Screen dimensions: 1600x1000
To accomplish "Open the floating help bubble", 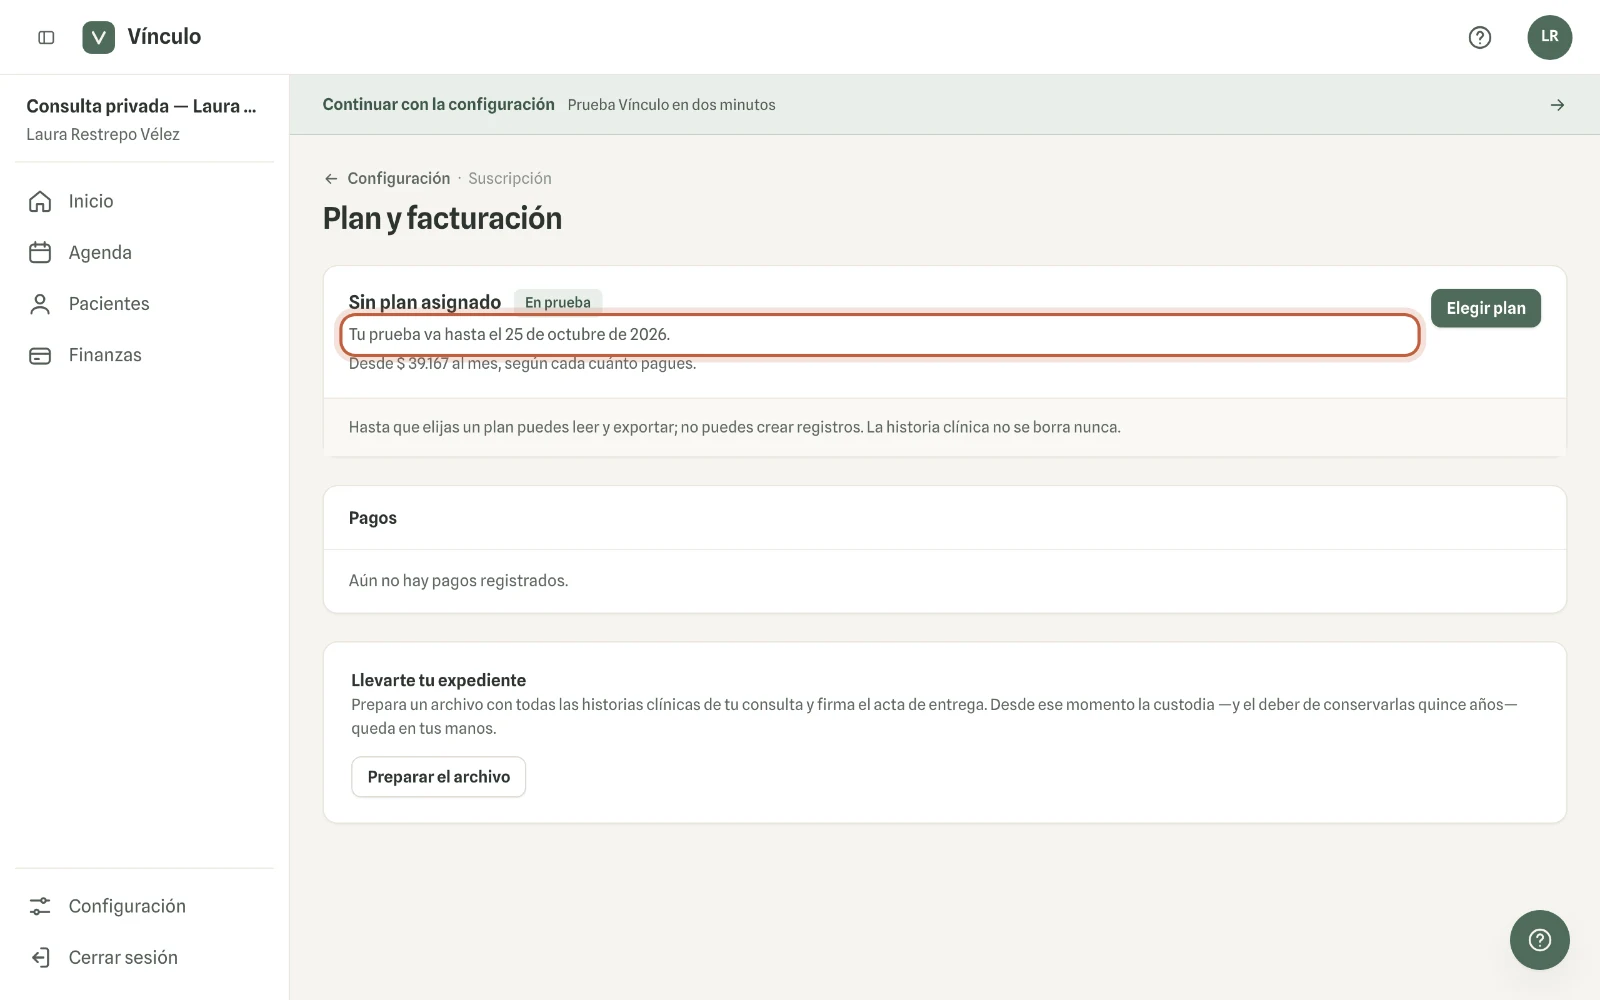I will 1539,940.
